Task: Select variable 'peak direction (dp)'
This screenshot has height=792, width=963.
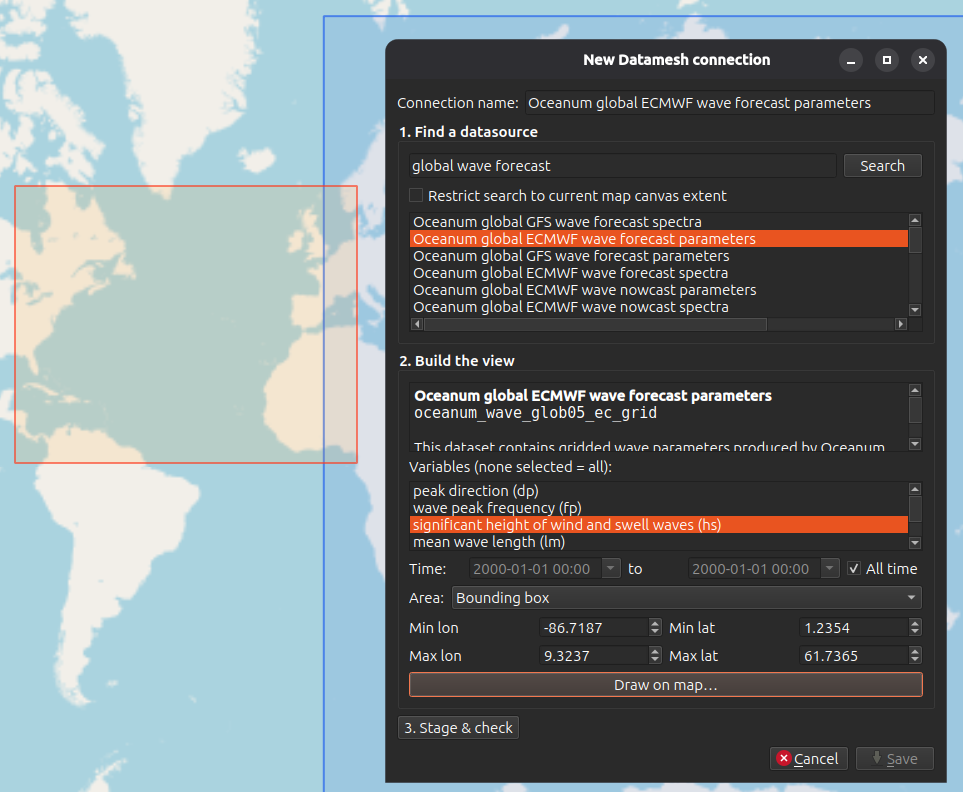Action: click(659, 491)
